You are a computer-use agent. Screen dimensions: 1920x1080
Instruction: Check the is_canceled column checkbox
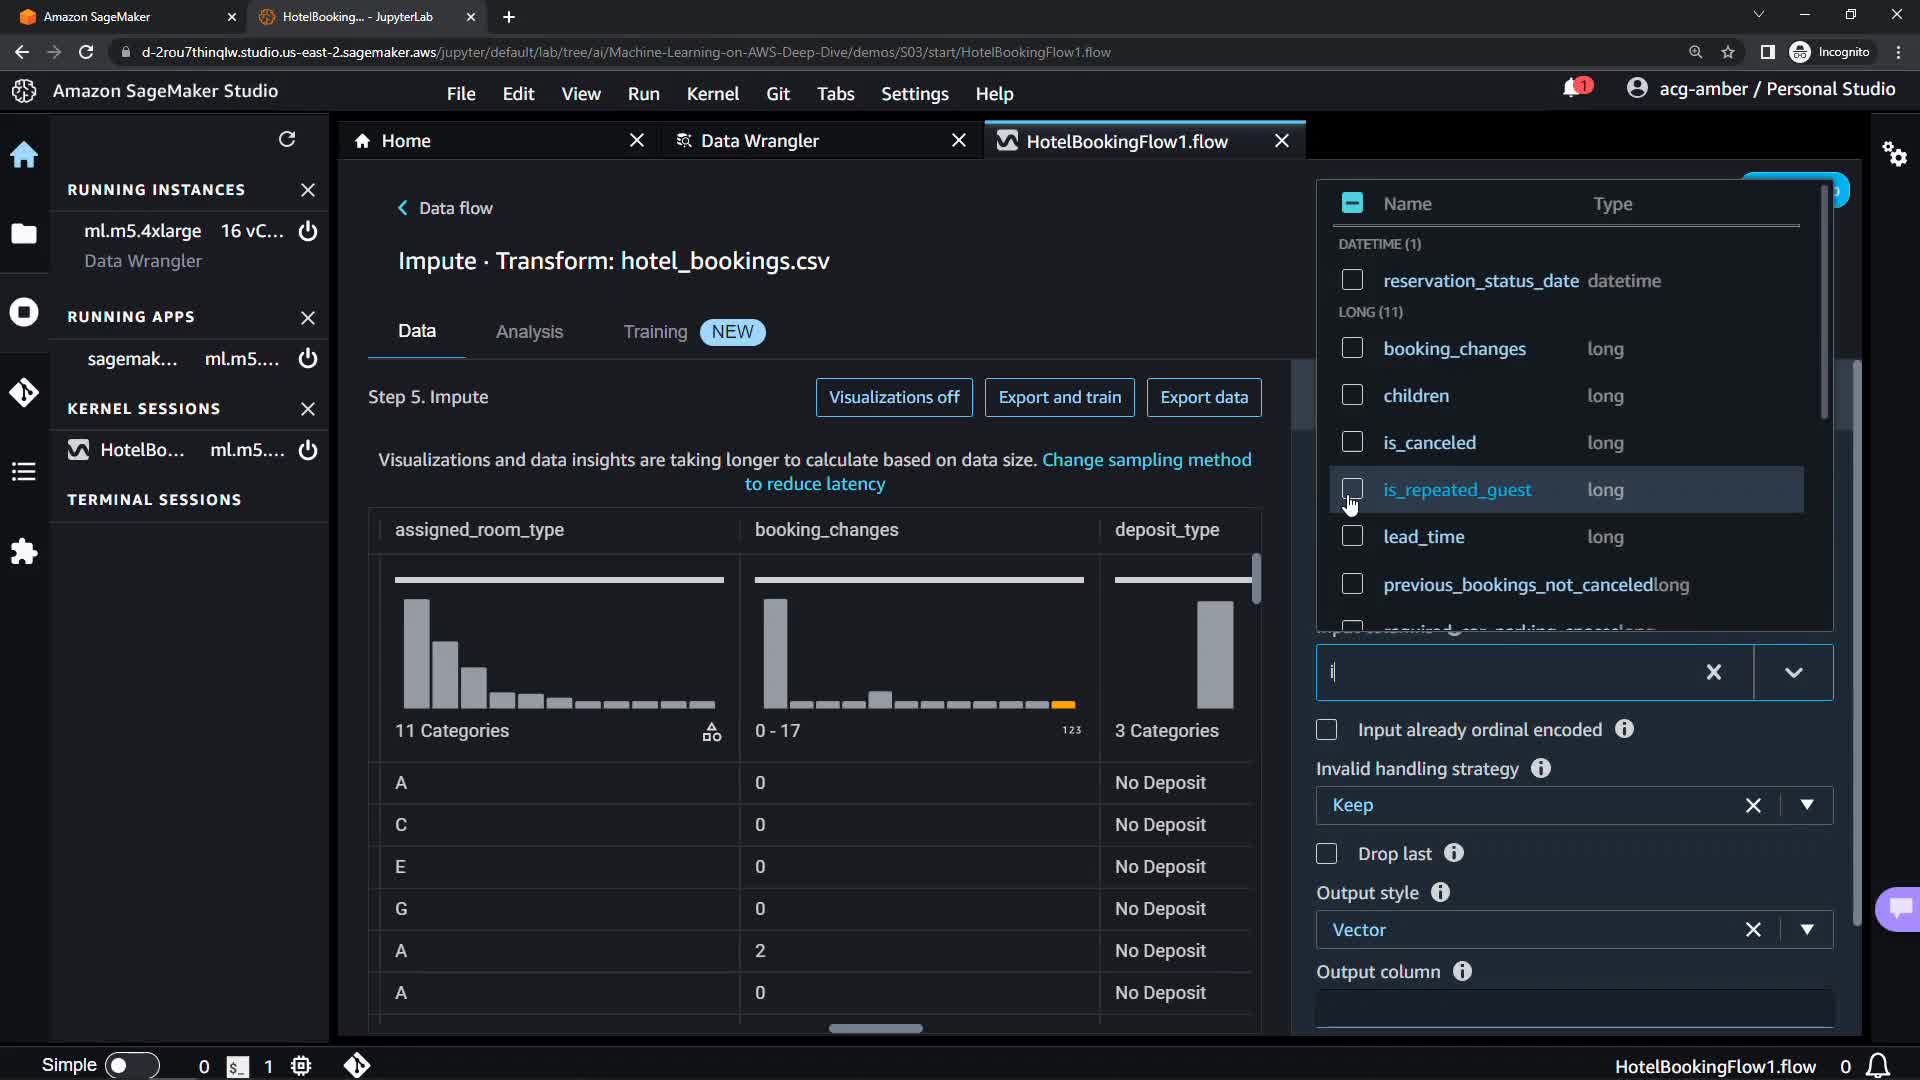click(1352, 442)
